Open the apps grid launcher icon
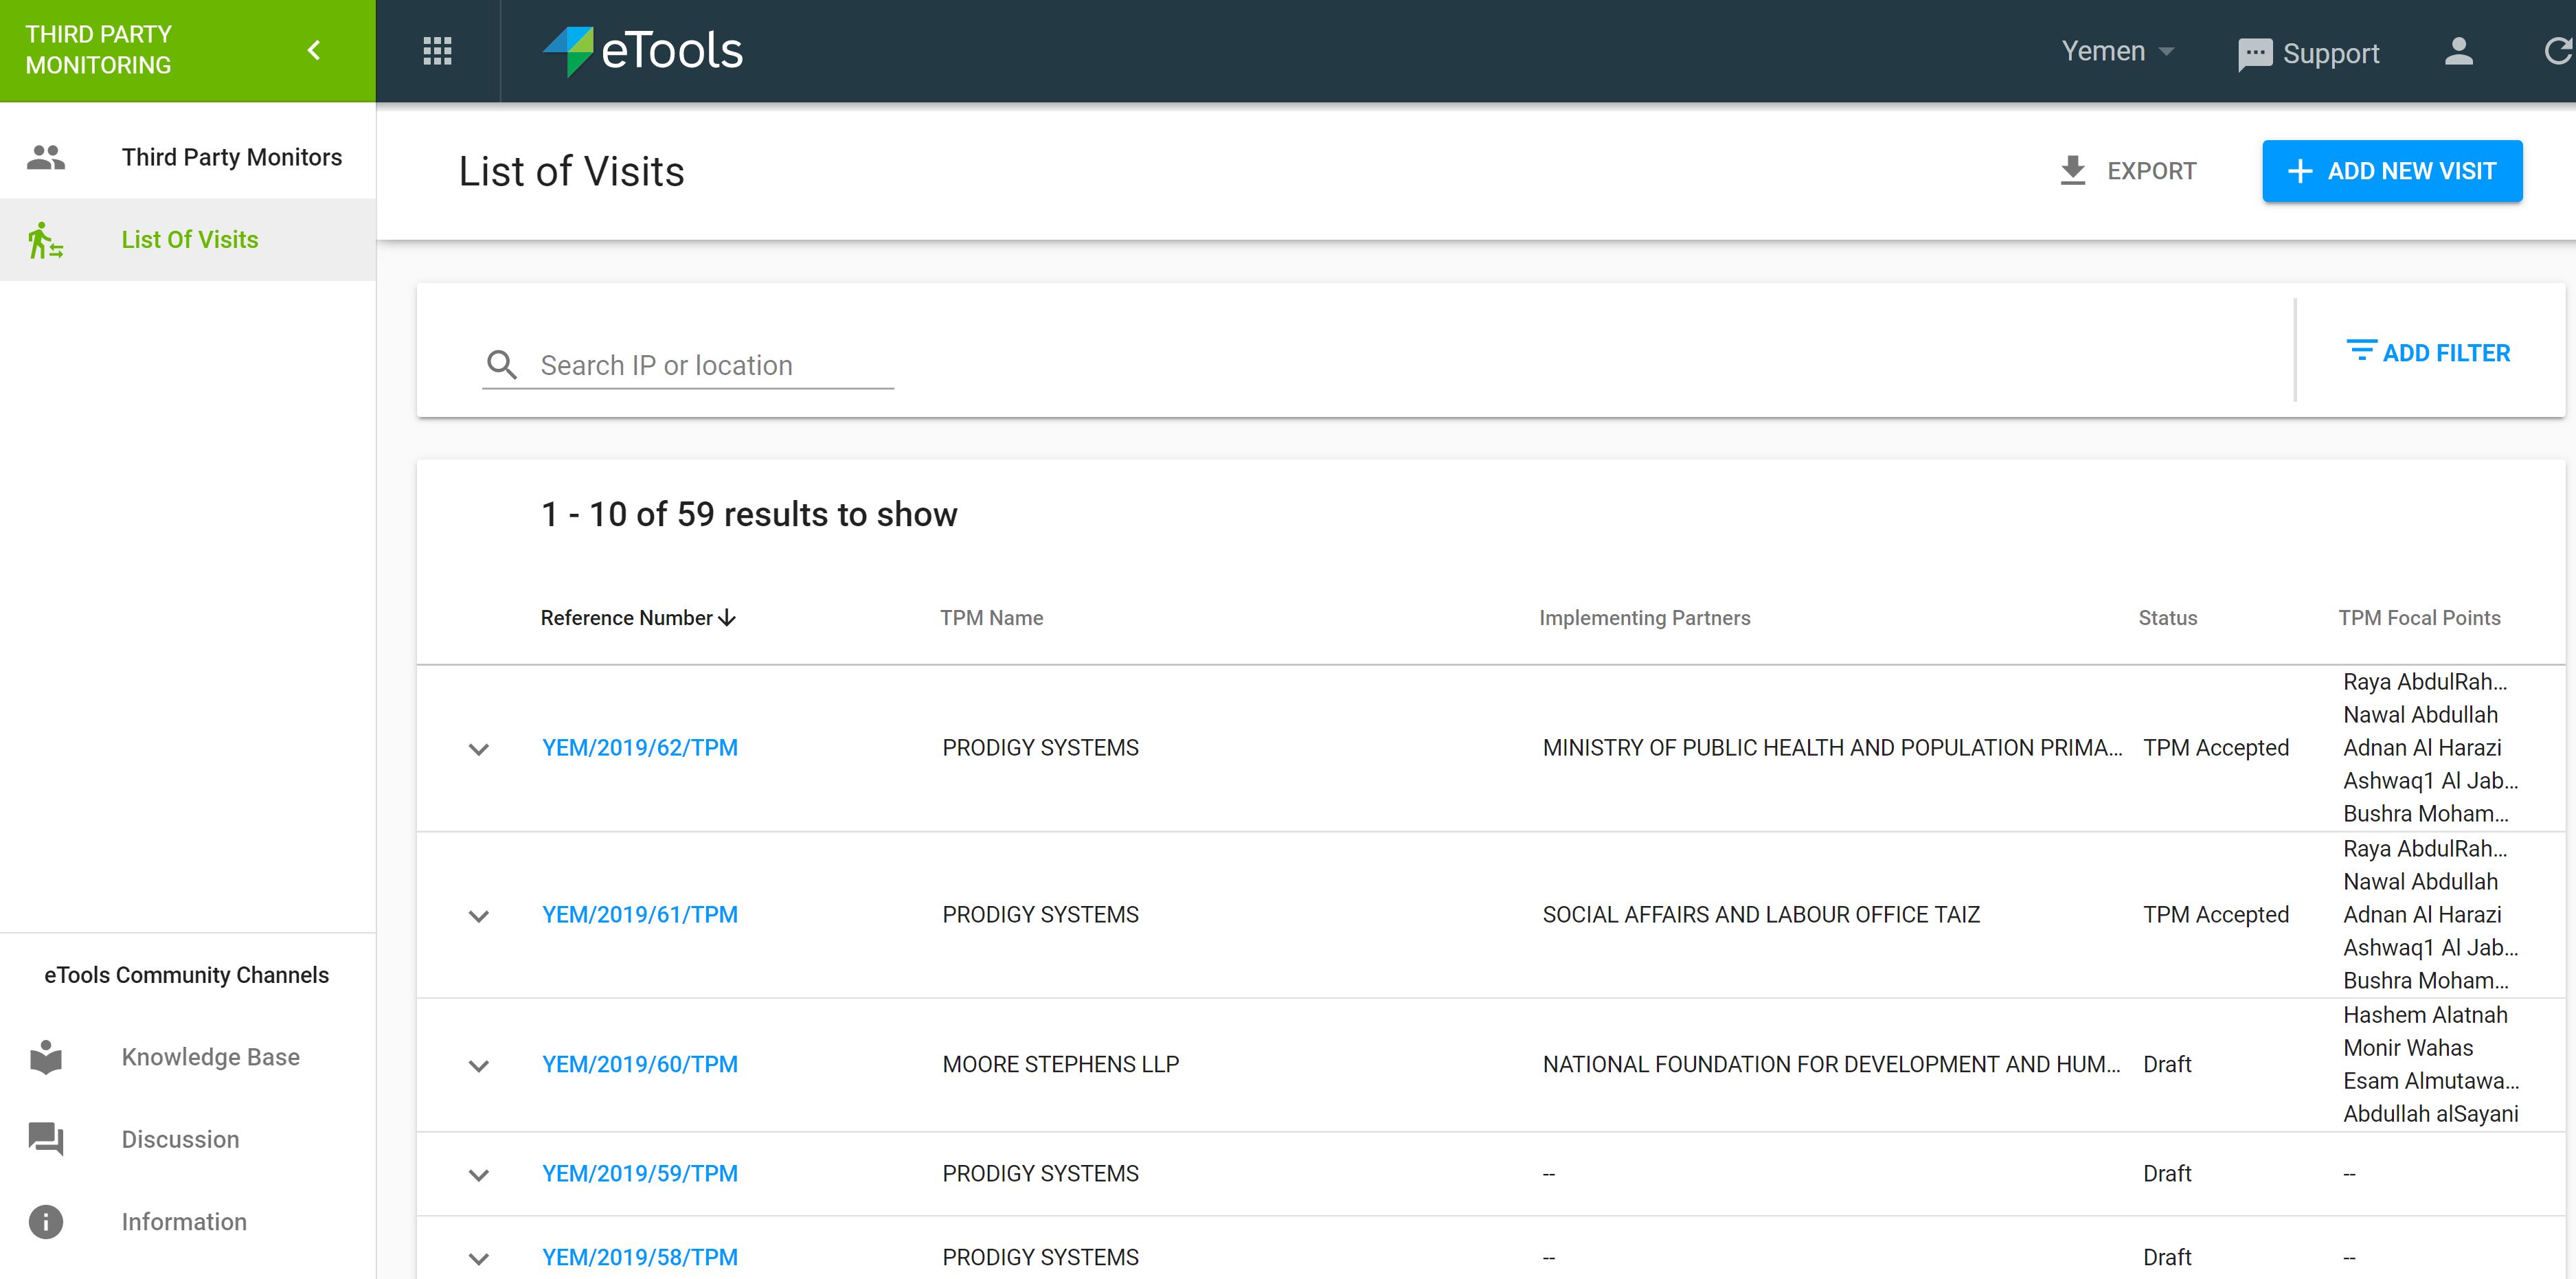The width and height of the screenshot is (2576, 1279). point(437,51)
